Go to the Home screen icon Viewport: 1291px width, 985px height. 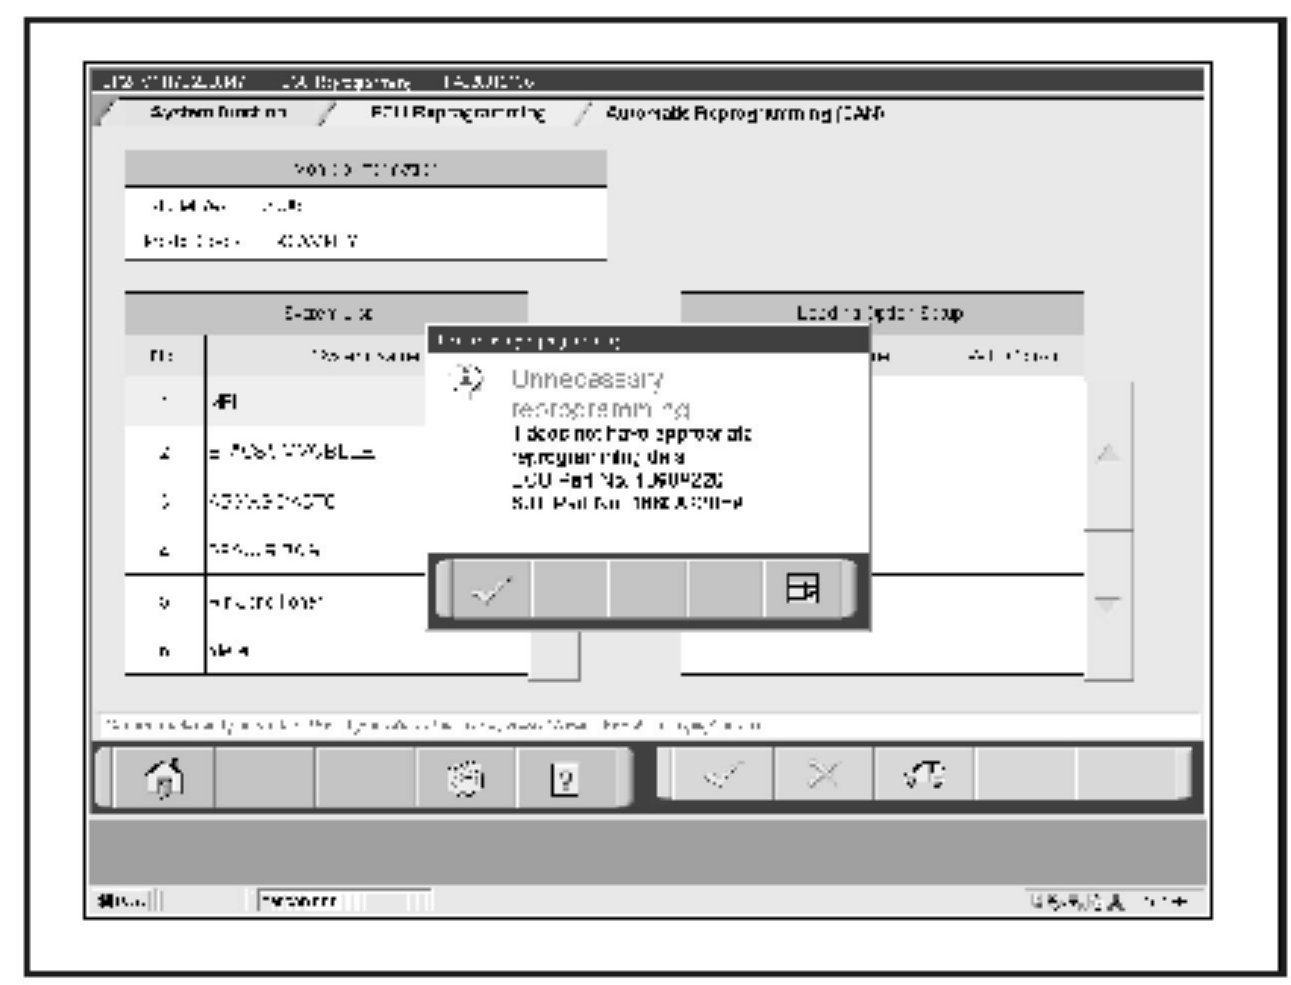click(x=165, y=777)
